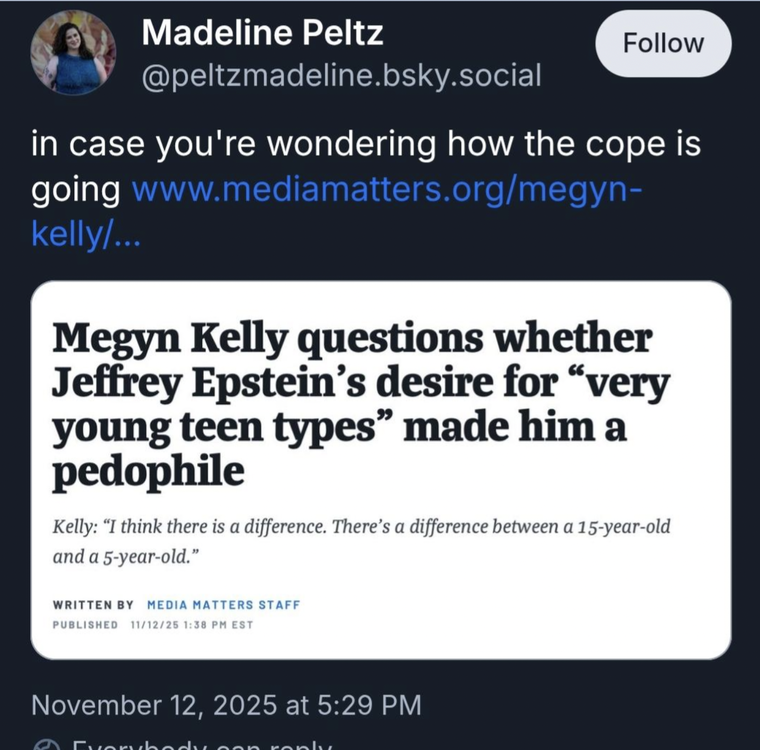Click the word going in the post

click(x=77, y=188)
